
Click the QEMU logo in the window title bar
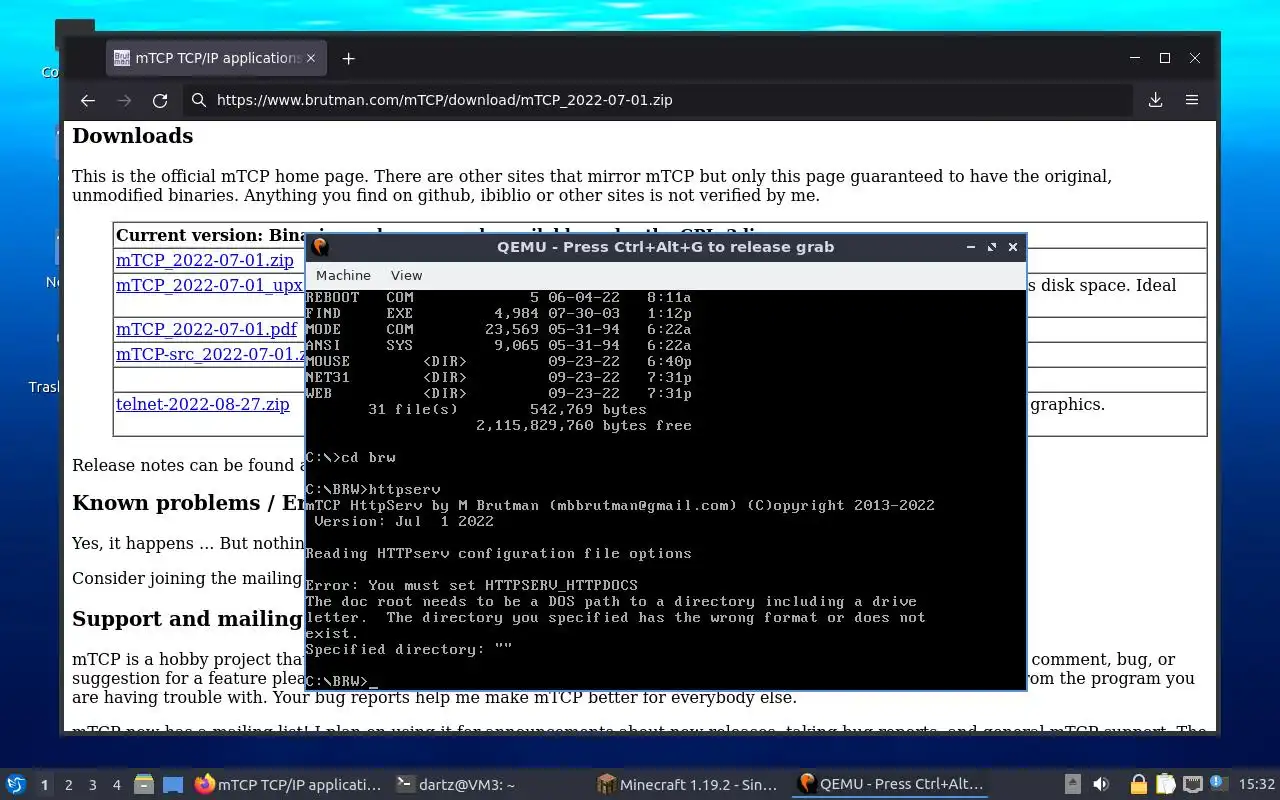coord(319,247)
